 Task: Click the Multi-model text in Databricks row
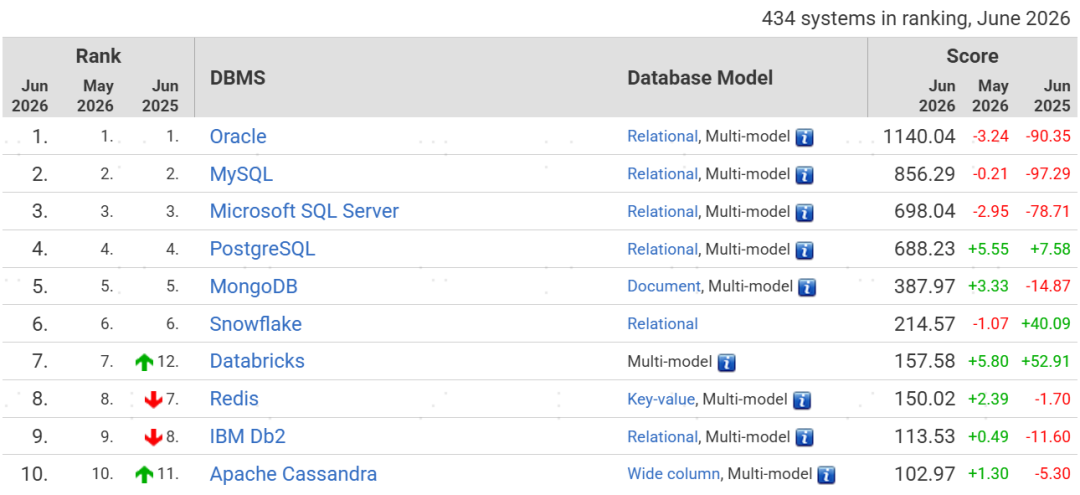point(669,361)
